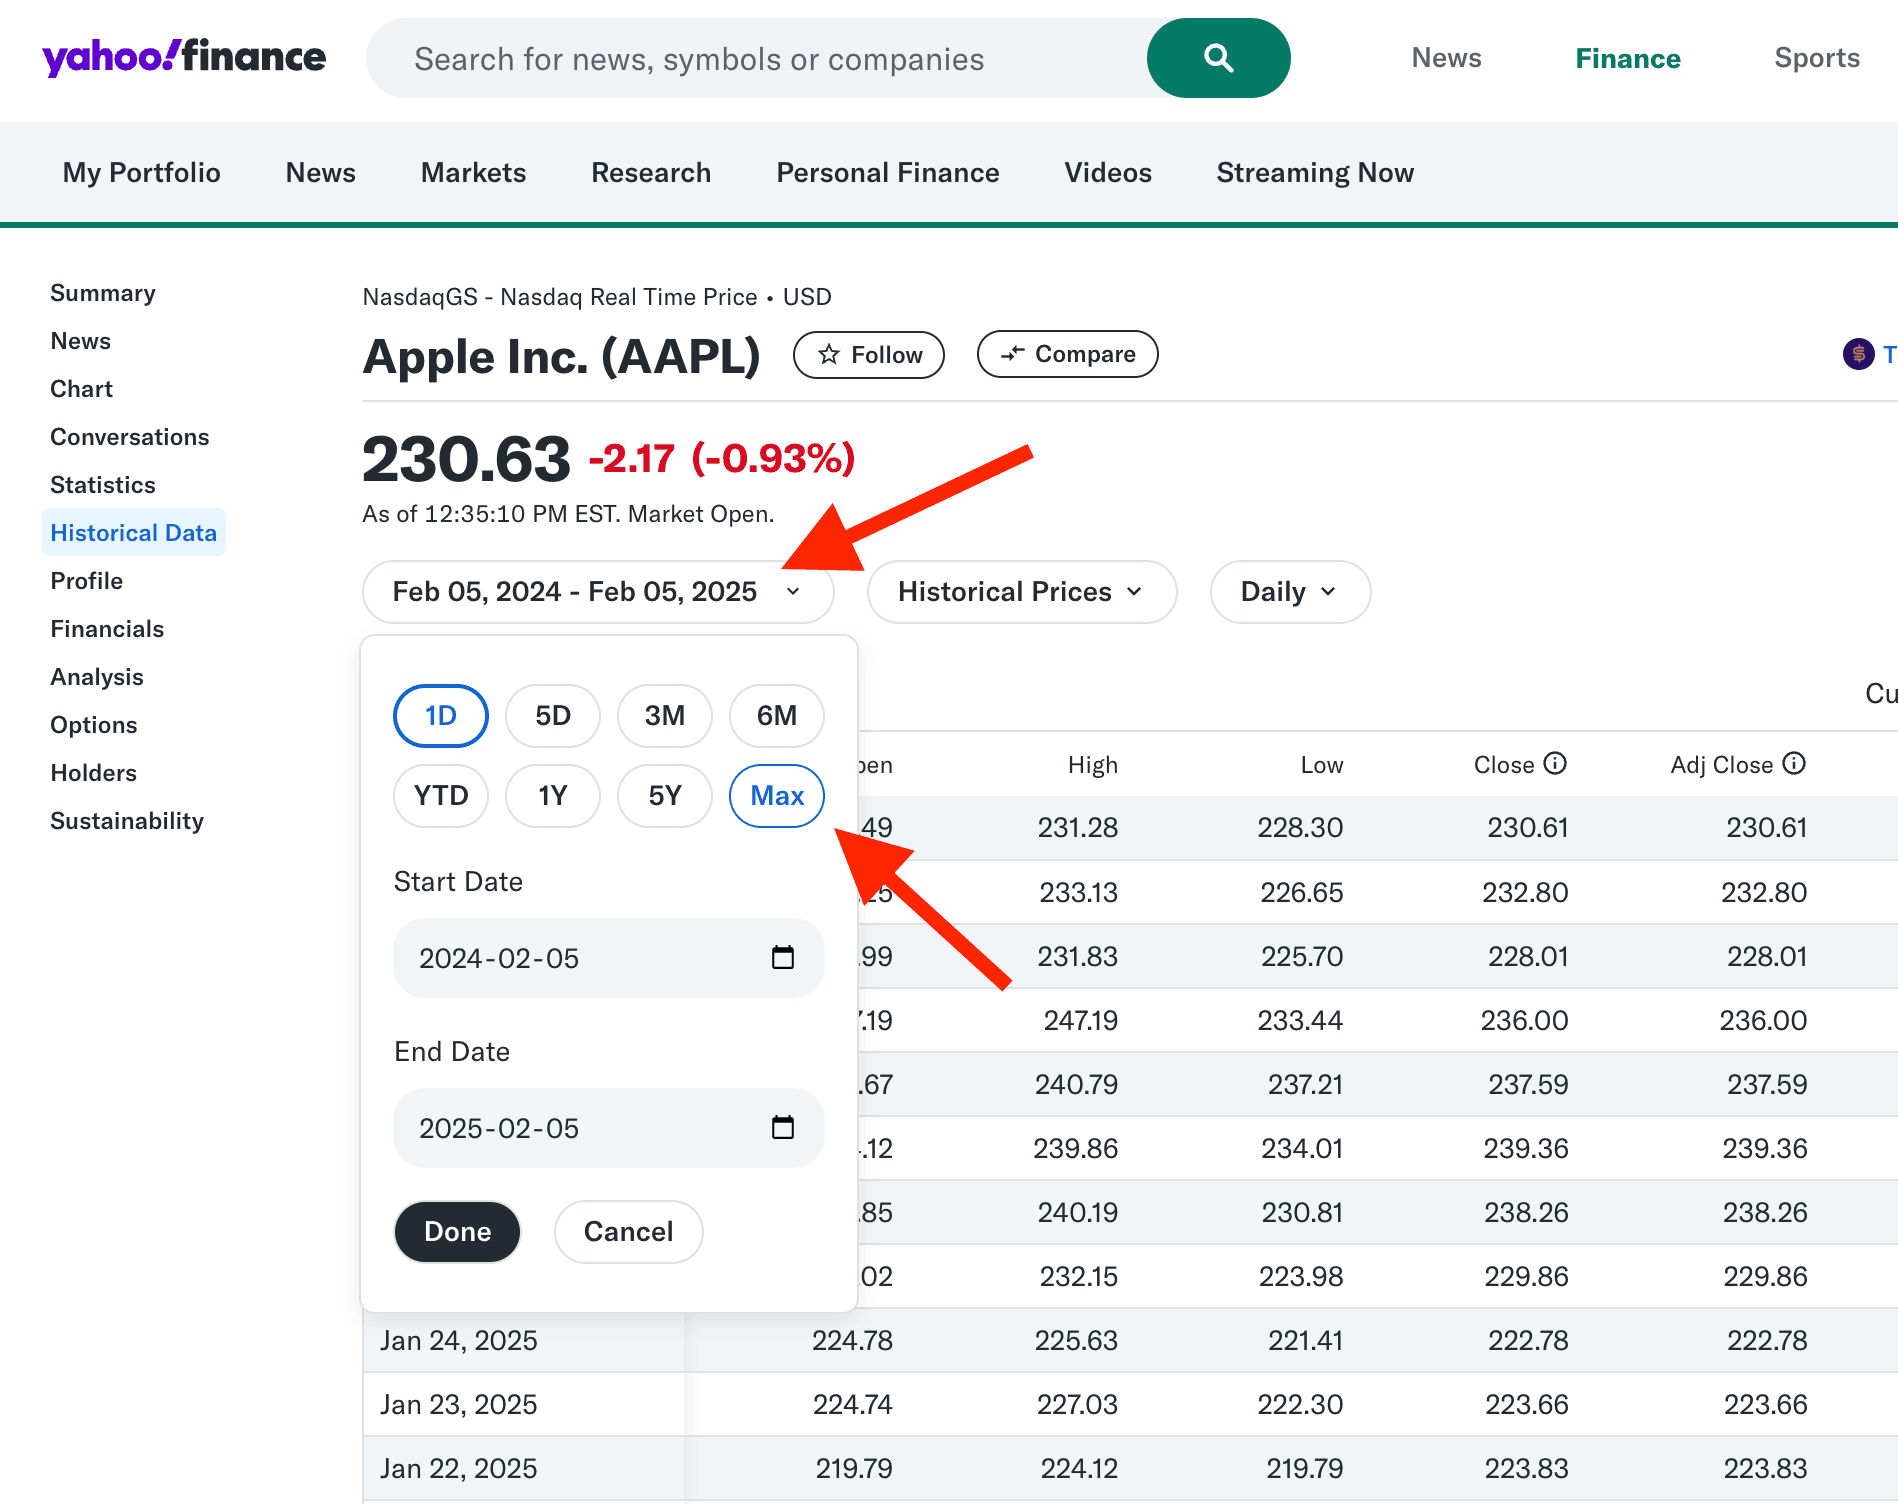Click the 236.00 Close value
Screen dimensions: 1898x1504
1524,1020
